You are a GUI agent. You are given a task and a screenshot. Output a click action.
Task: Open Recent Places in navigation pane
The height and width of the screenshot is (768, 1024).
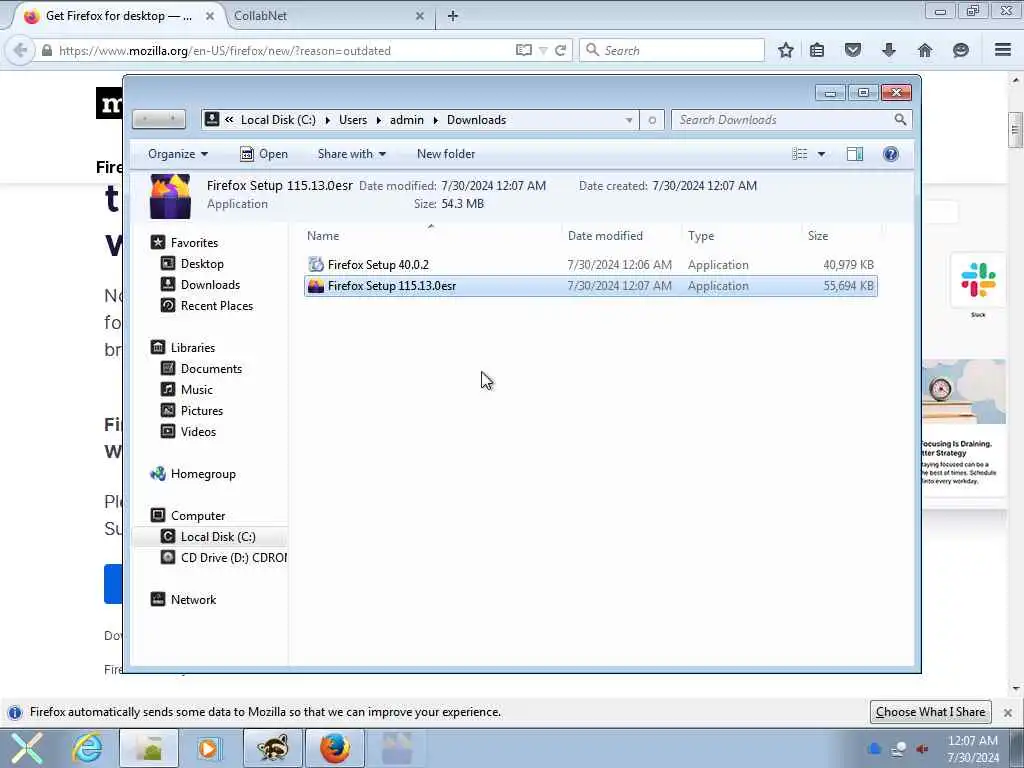(216, 306)
